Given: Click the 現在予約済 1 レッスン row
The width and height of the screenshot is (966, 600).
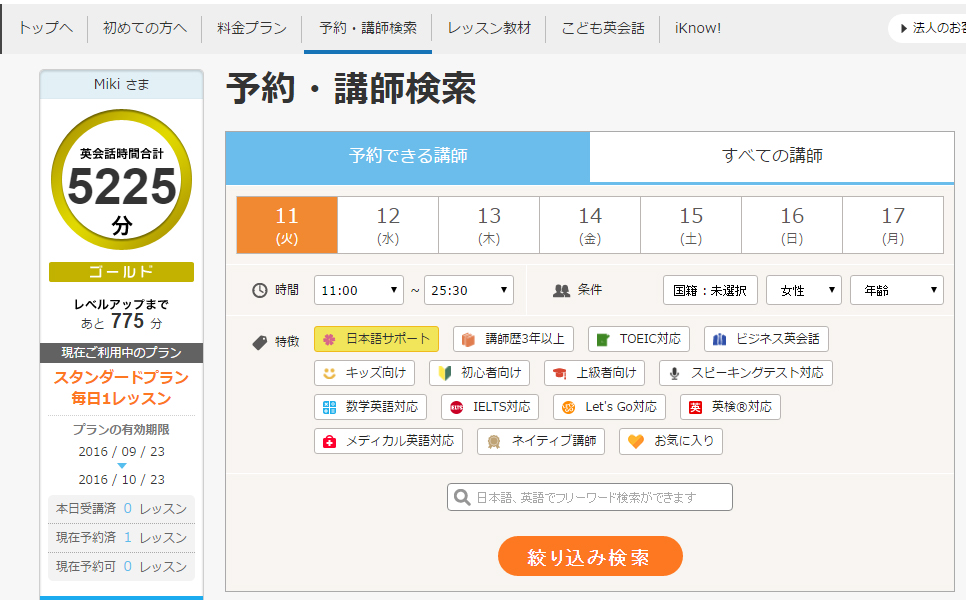Looking at the screenshot, I should tap(121, 538).
